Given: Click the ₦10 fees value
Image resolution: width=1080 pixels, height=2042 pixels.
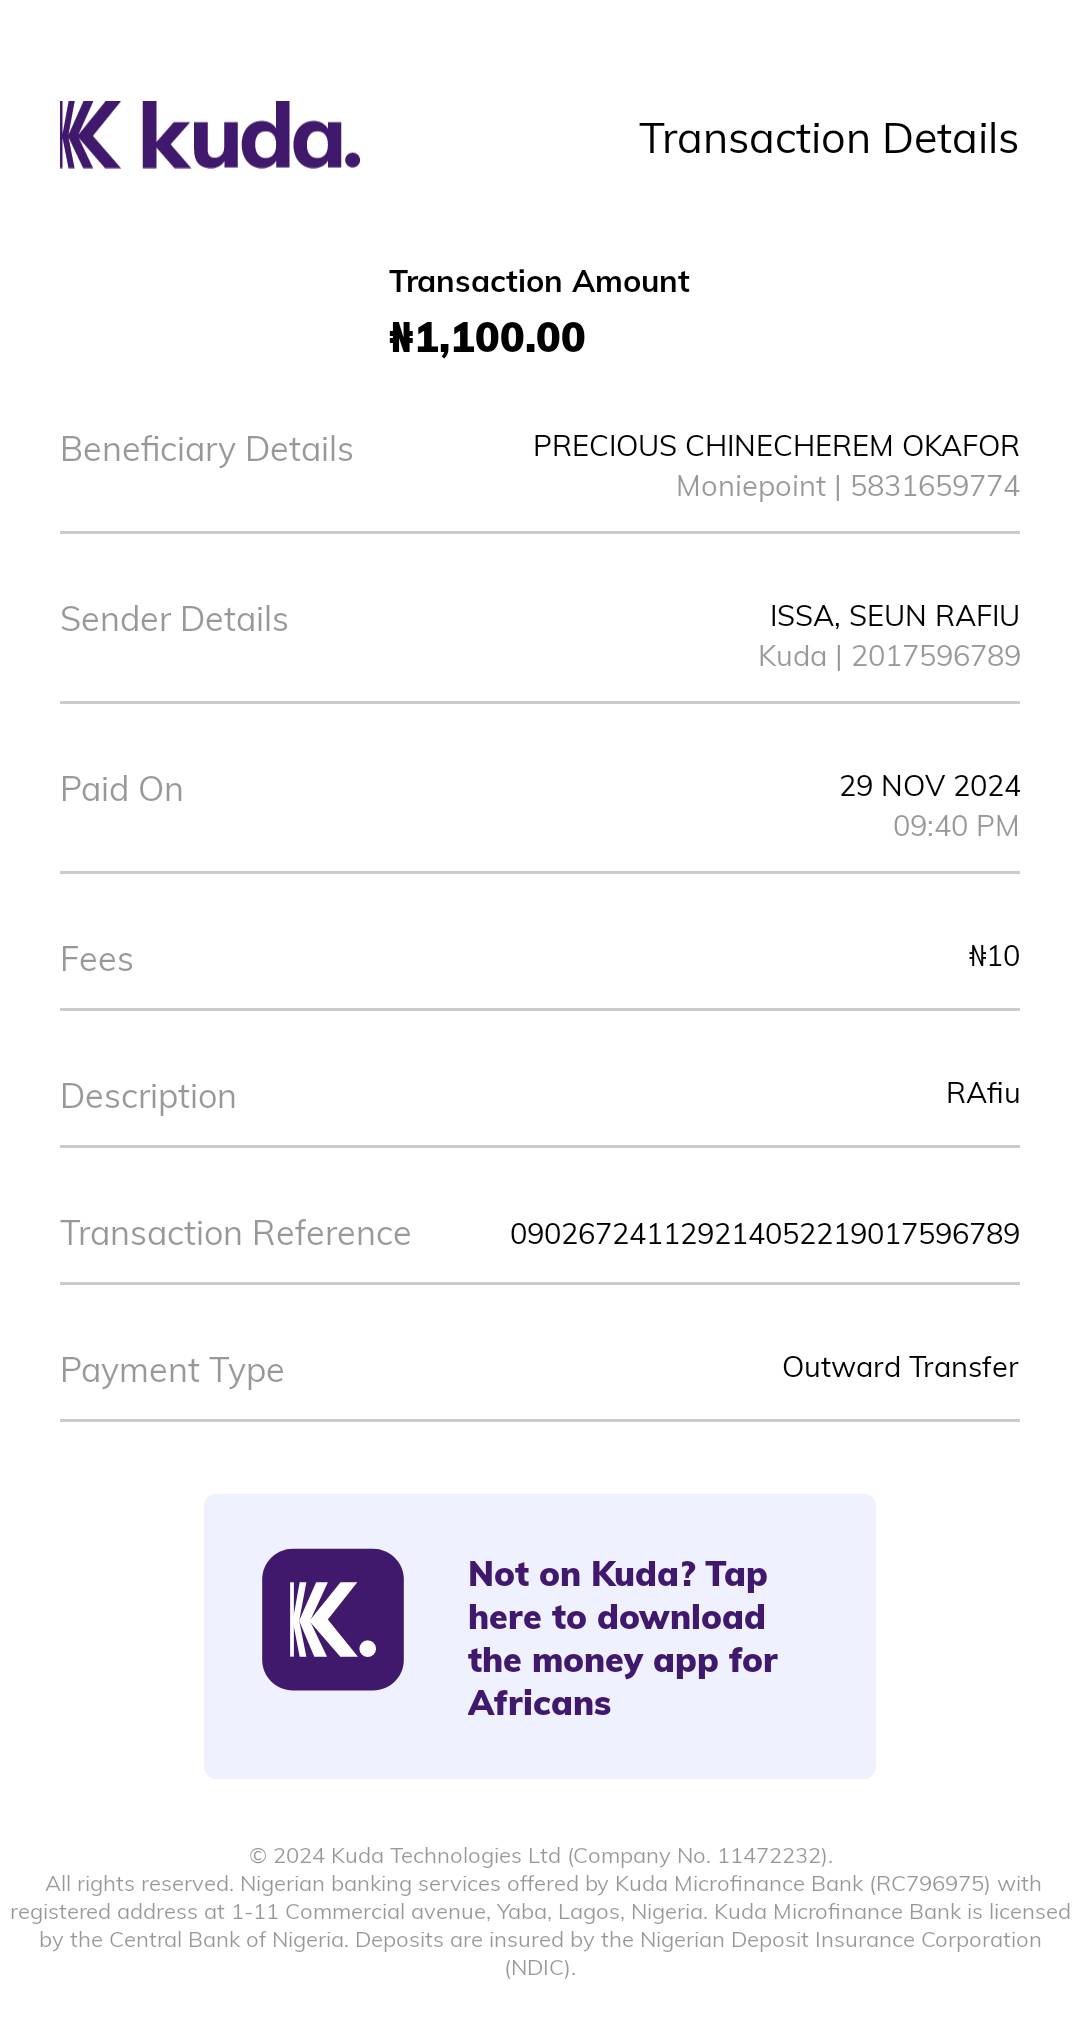Looking at the screenshot, I should pos(994,956).
